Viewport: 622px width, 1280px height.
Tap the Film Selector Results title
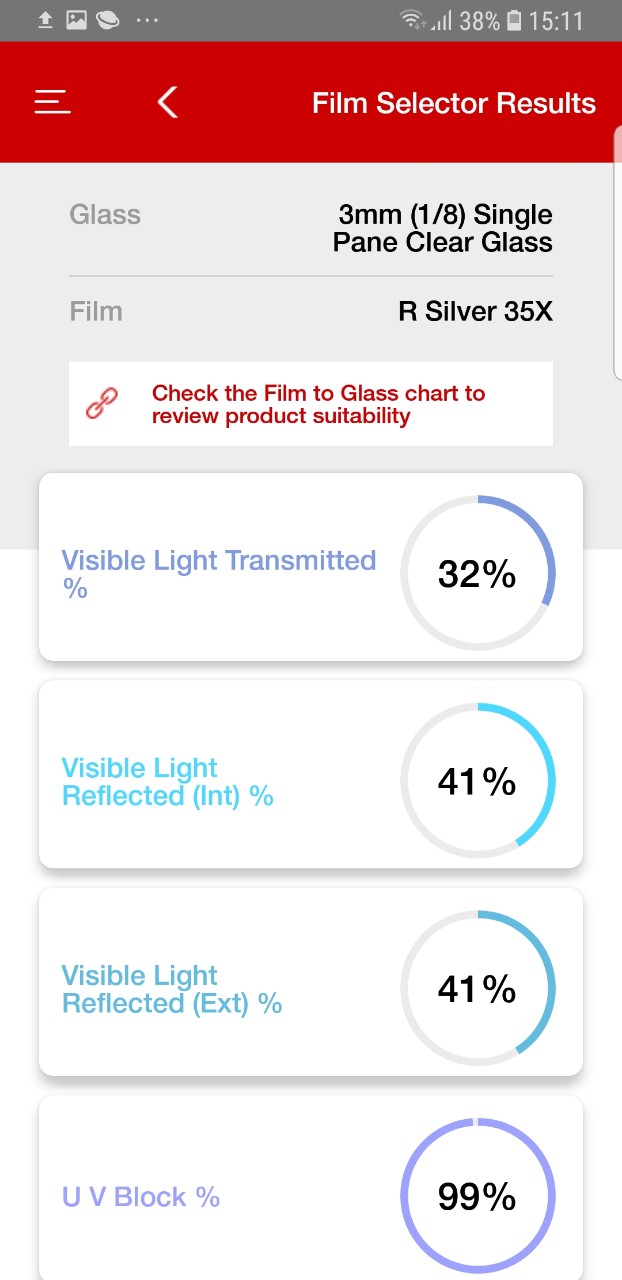click(x=454, y=103)
